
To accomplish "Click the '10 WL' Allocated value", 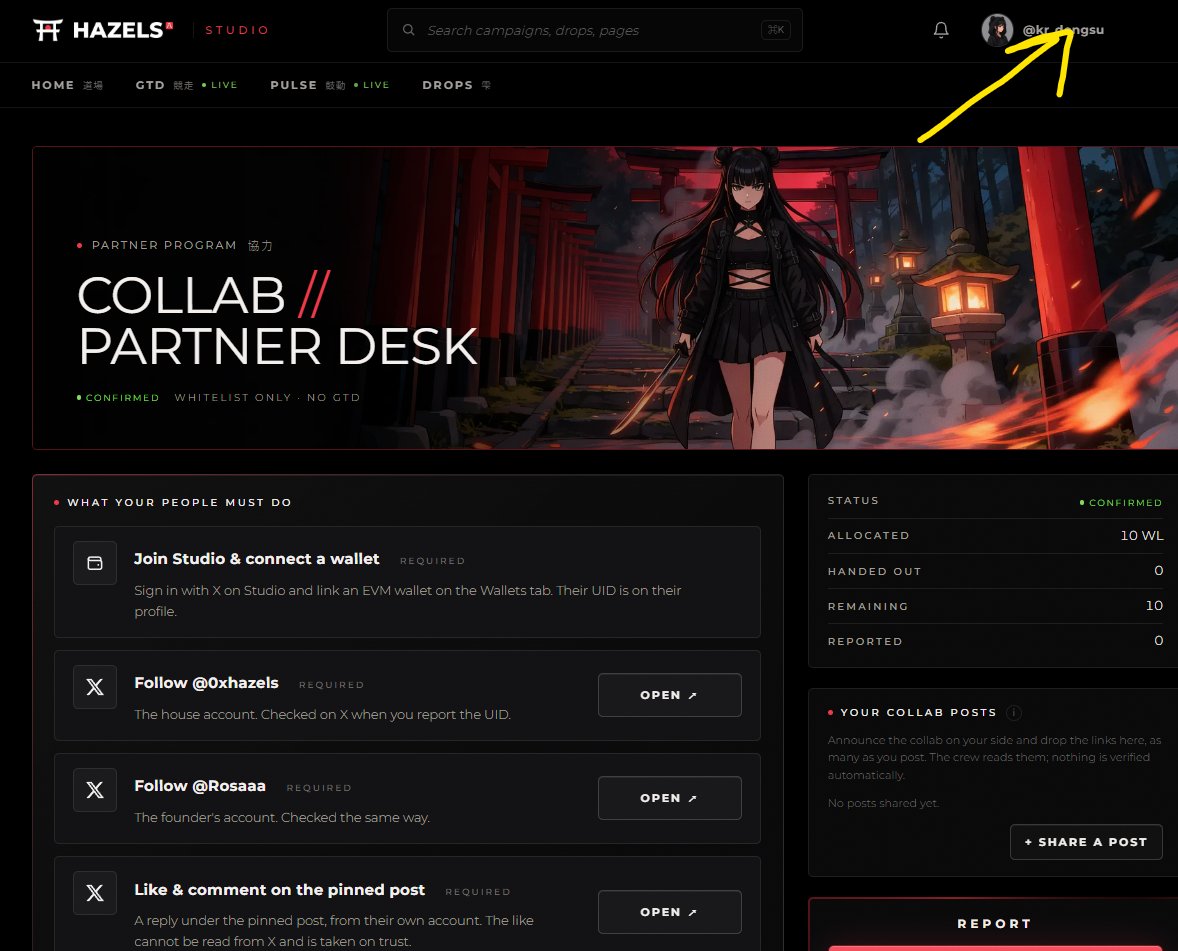I will (x=1142, y=536).
